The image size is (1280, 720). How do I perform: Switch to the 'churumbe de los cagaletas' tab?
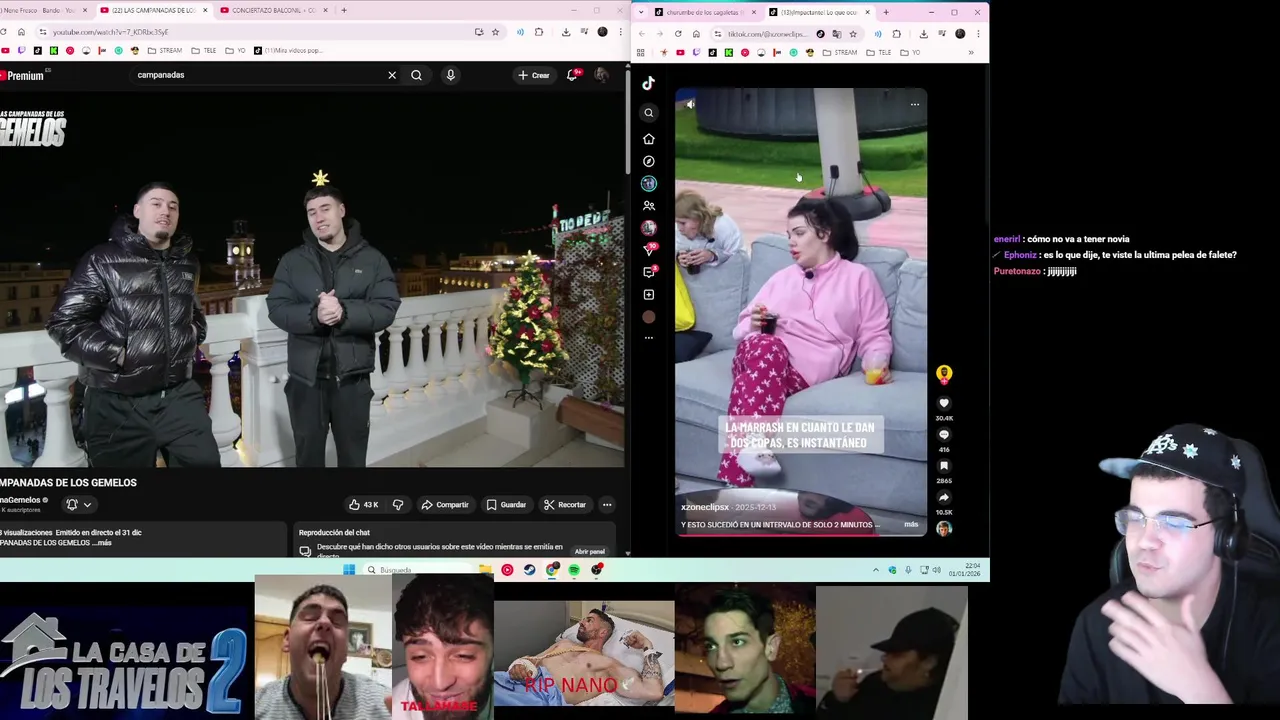click(706, 12)
